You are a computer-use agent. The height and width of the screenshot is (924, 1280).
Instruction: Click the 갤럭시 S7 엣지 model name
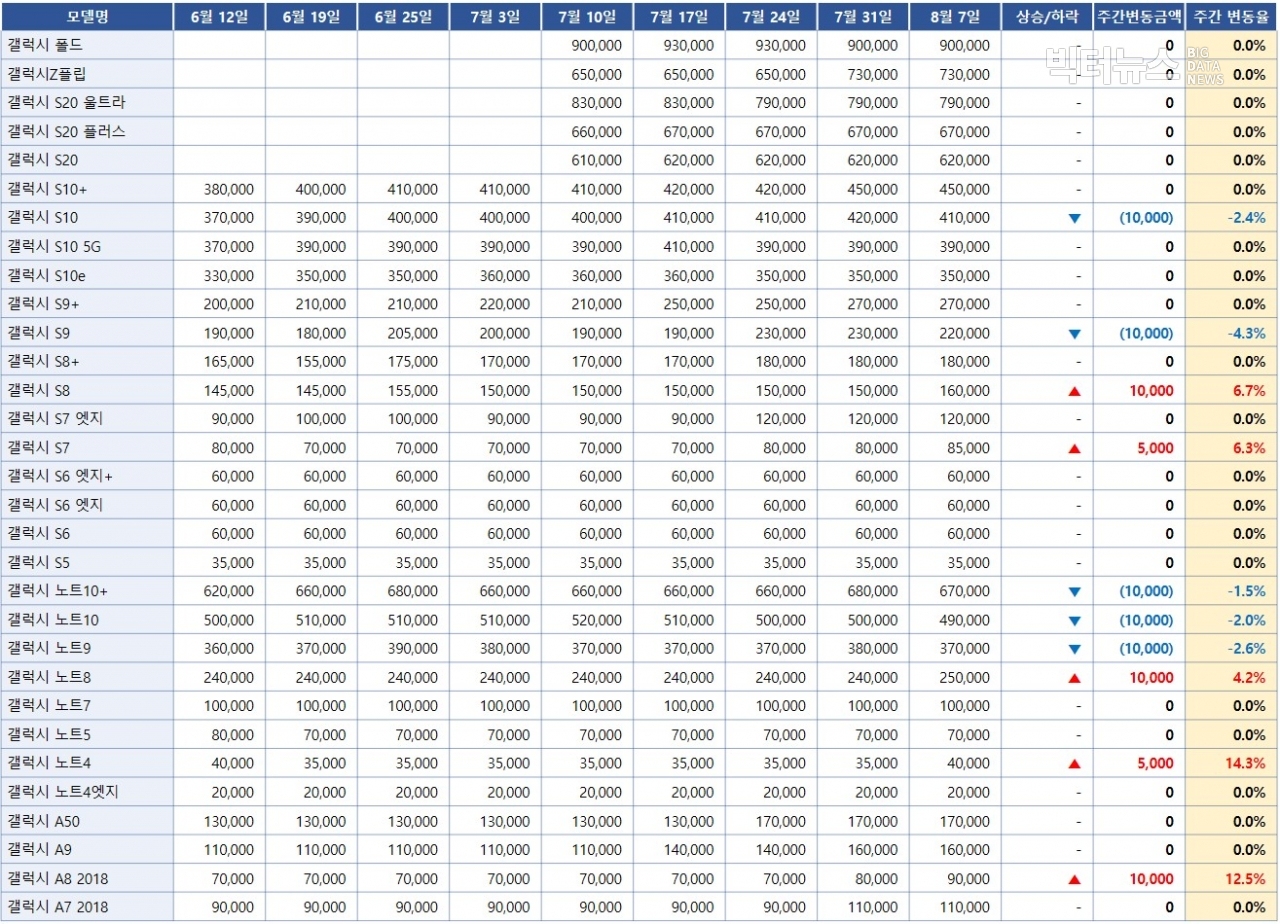56,420
